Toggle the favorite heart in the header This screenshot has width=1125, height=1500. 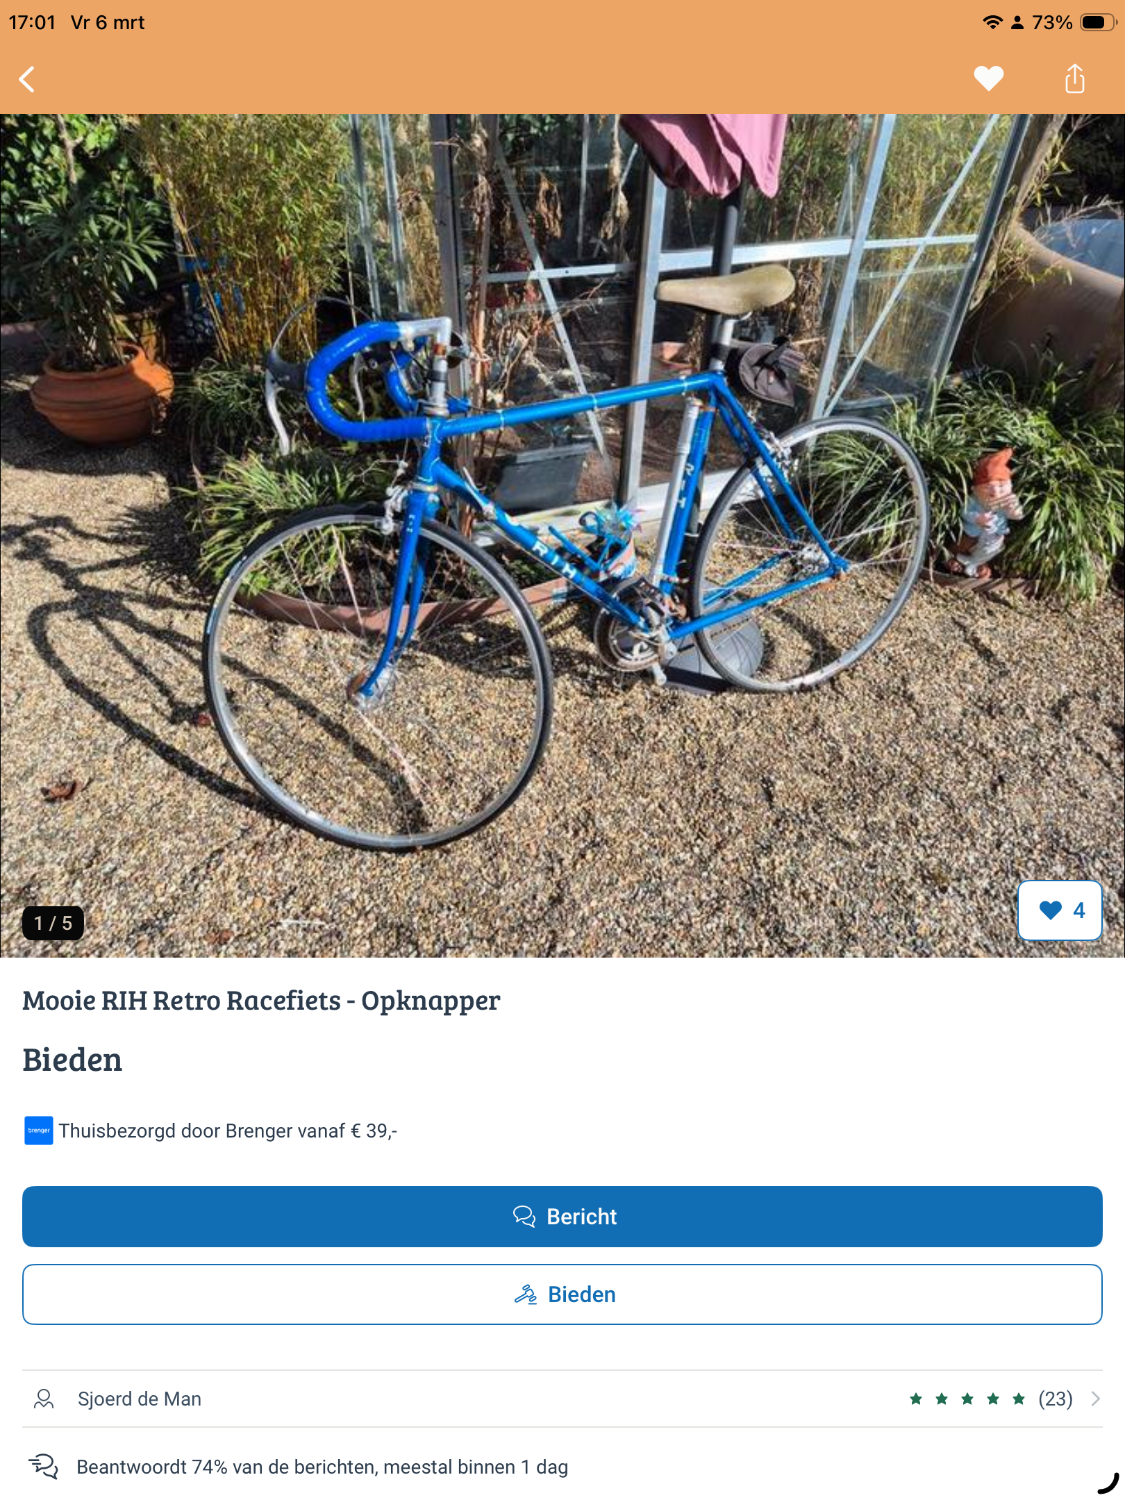point(988,78)
